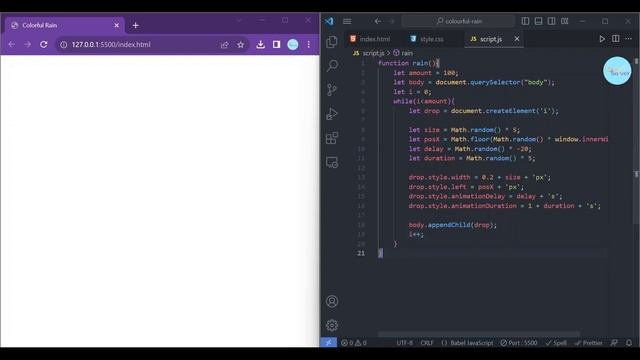Viewport: 640px width, 360px height.
Task: Open the Remote Explorer view
Action: pos(332,162)
